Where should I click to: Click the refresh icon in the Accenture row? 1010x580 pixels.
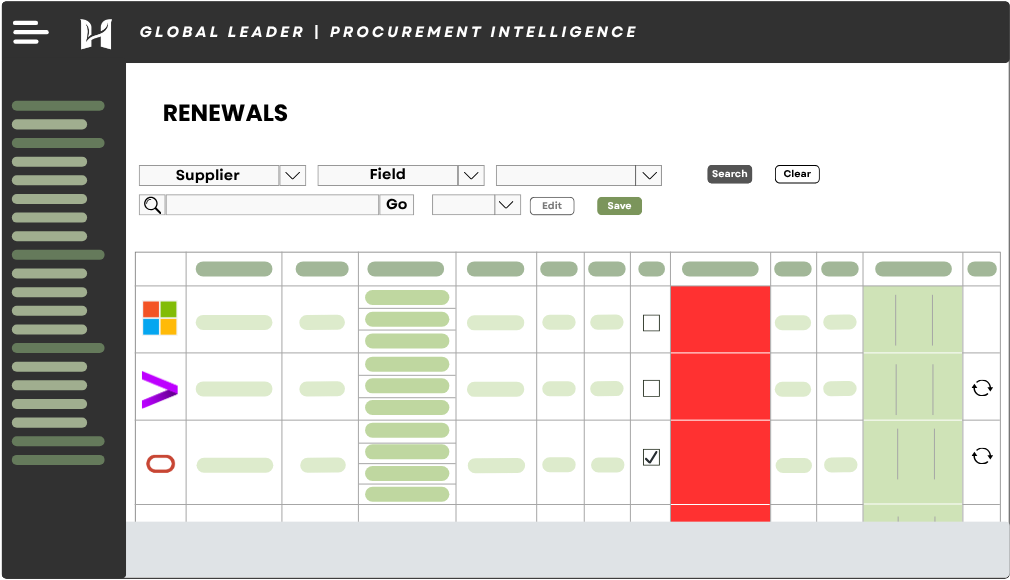click(x=982, y=388)
